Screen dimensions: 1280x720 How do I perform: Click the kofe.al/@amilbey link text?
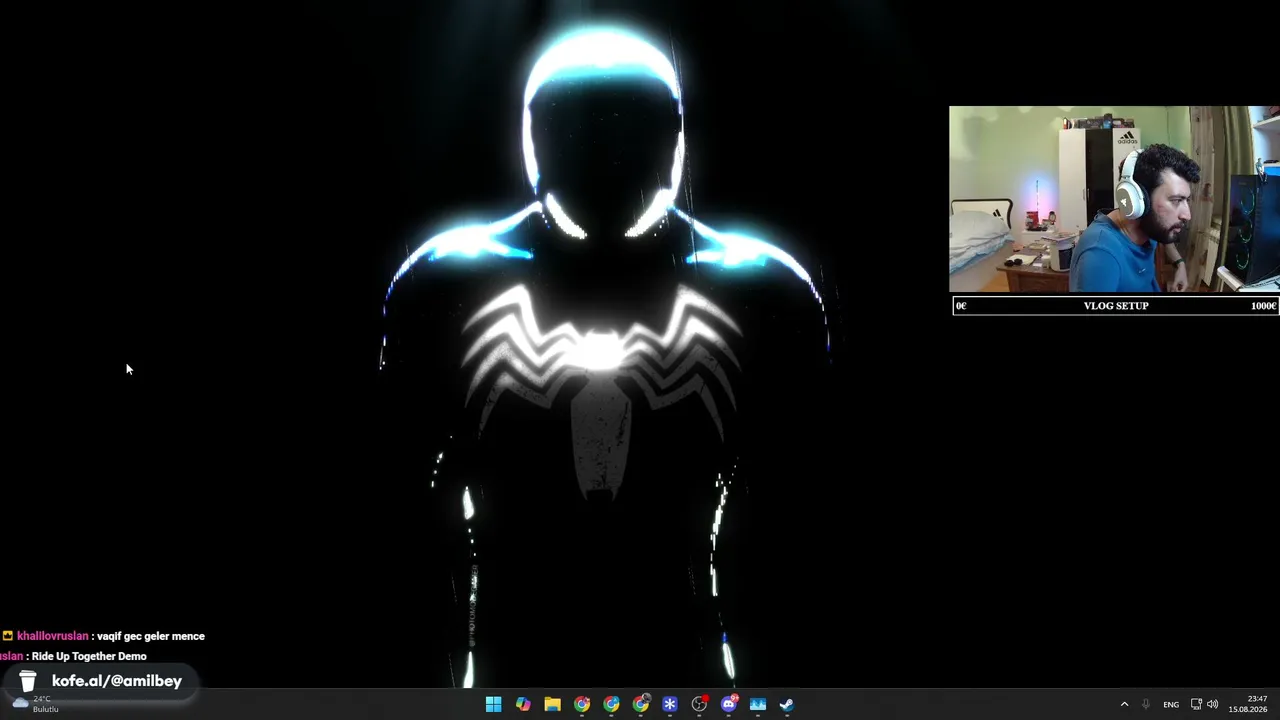click(x=117, y=681)
